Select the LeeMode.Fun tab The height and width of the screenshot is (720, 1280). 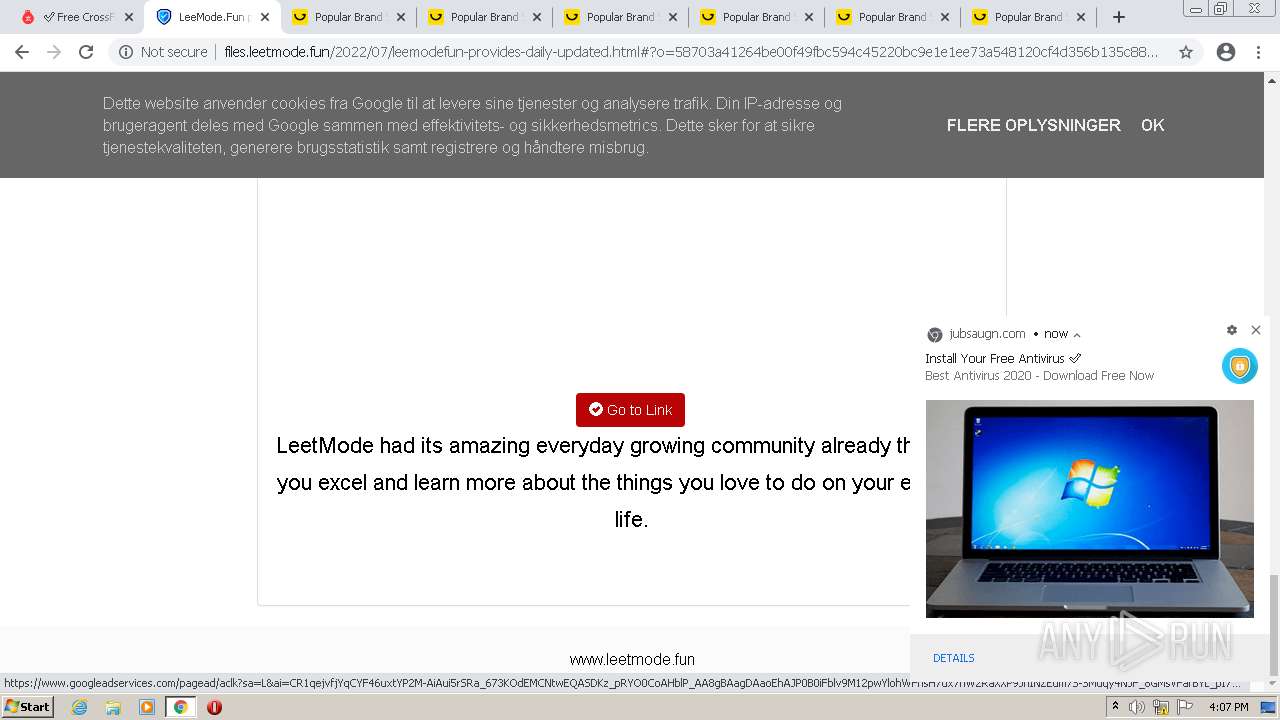coord(213,17)
